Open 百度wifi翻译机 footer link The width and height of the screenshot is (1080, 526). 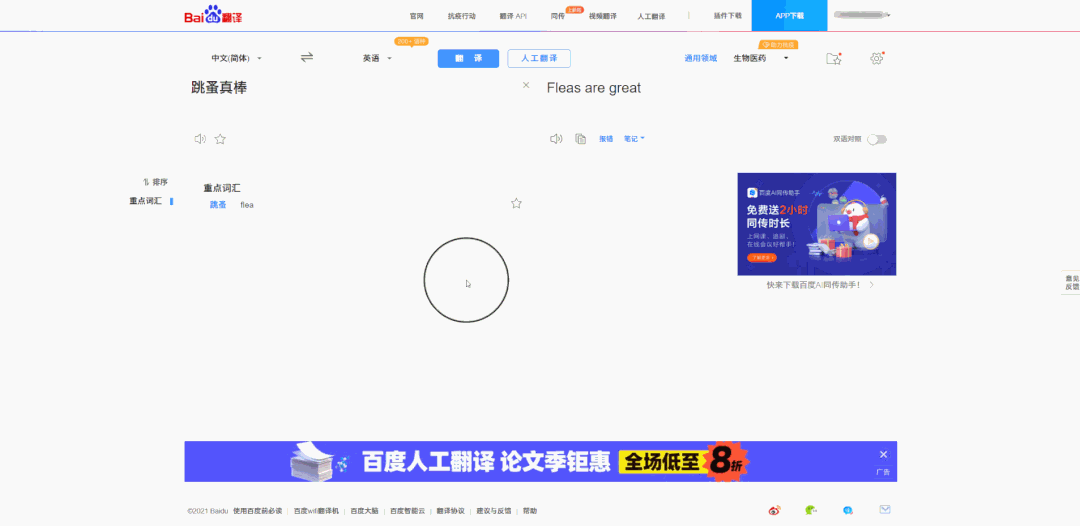pyautogui.click(x=316, y=511)
